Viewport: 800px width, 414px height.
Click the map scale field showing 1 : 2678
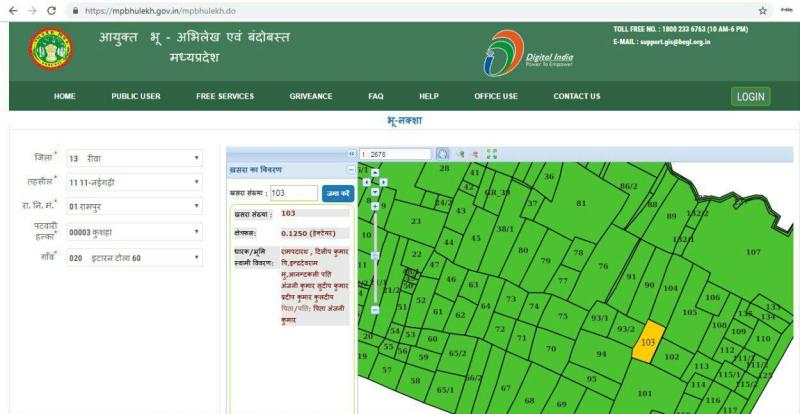[395, 154]
